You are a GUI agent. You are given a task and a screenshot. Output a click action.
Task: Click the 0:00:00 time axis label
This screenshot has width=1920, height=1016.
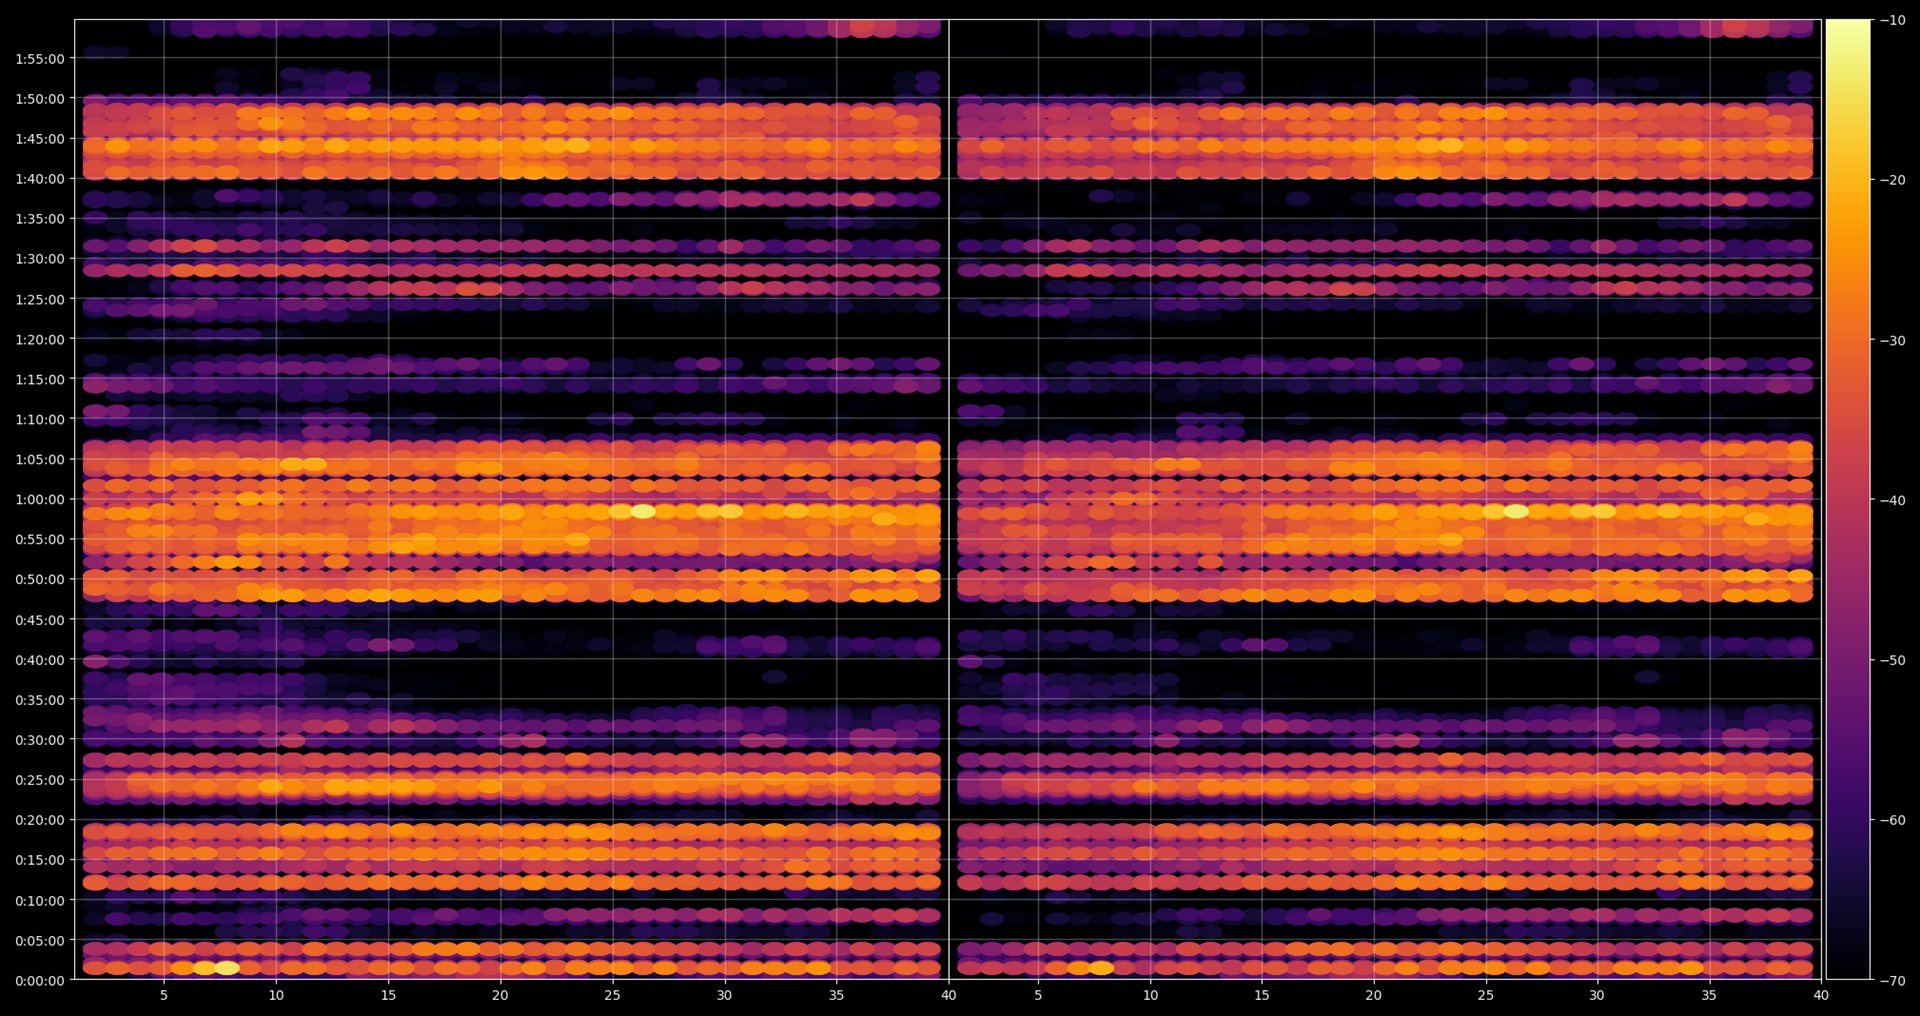tap(40, 981)
